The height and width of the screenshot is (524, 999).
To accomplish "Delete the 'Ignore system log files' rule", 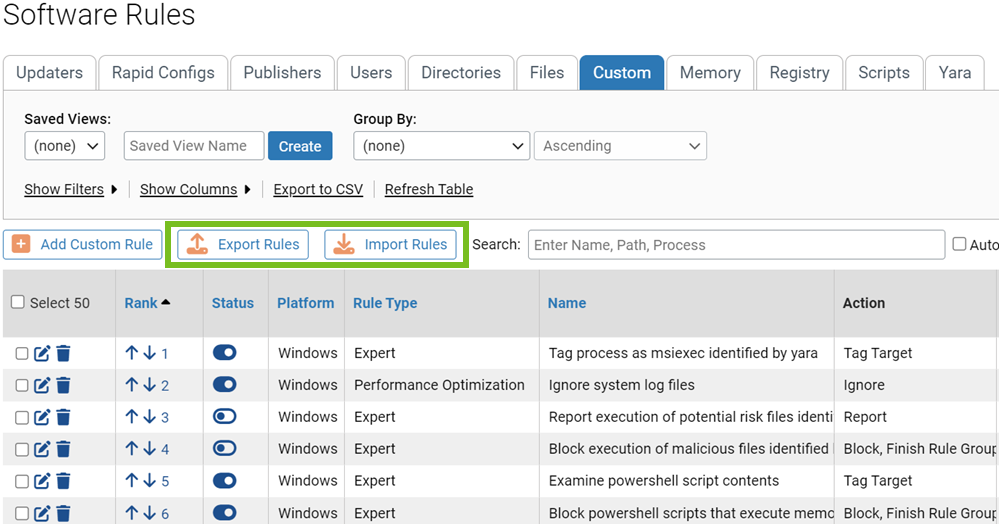I will 63,385.
